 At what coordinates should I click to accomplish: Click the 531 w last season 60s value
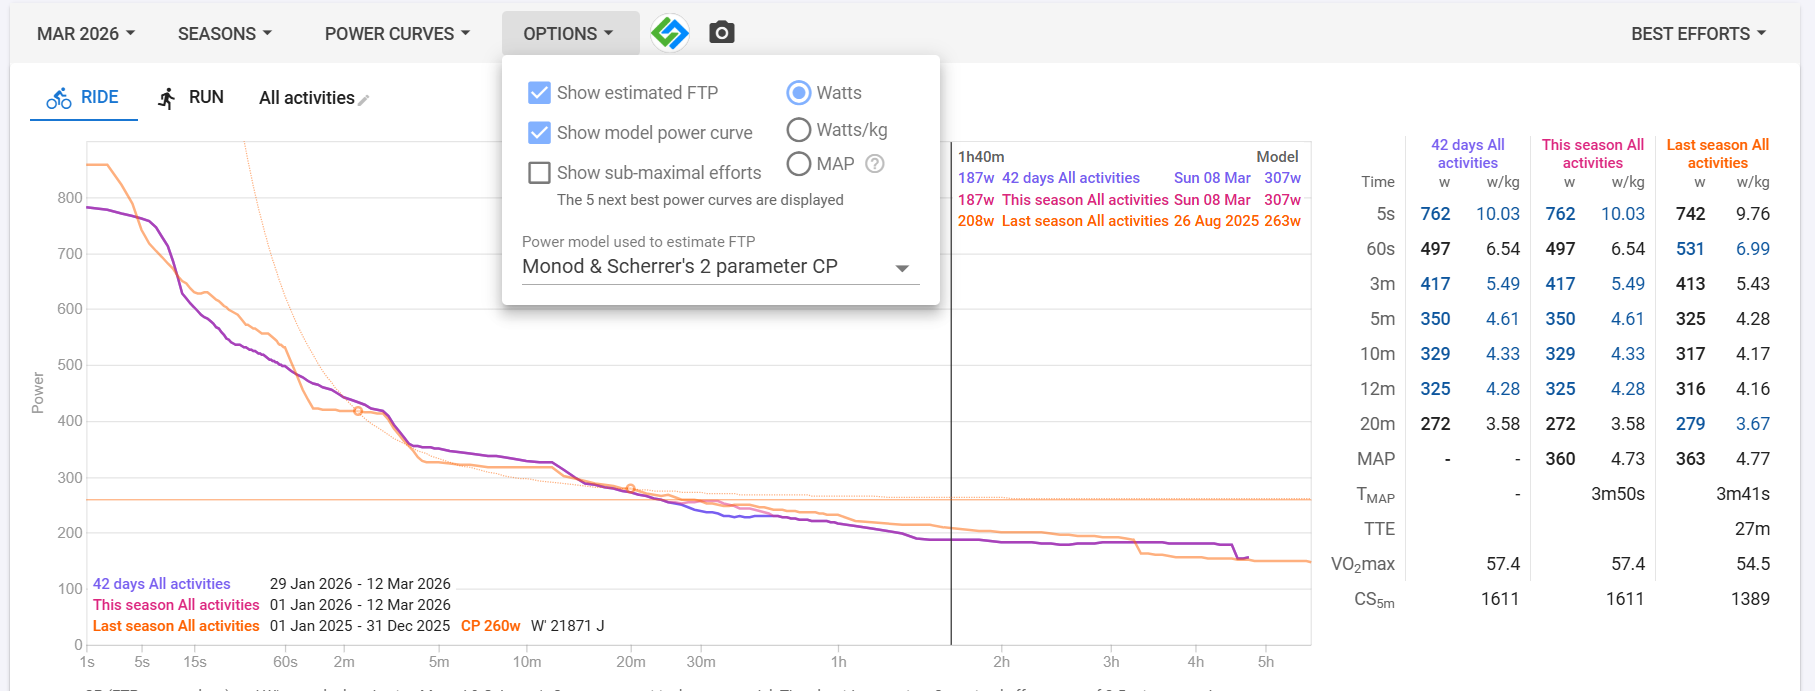point(1690,249)
